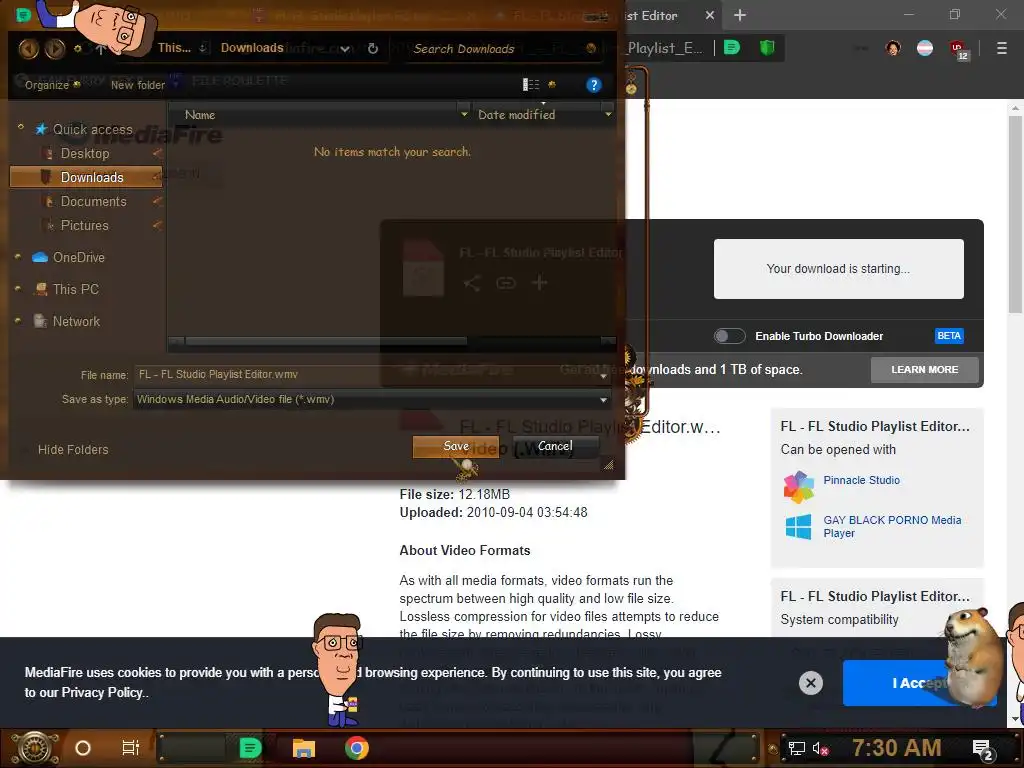Open help in the Save dialog
1024x768 pixels.
(593, 85)
